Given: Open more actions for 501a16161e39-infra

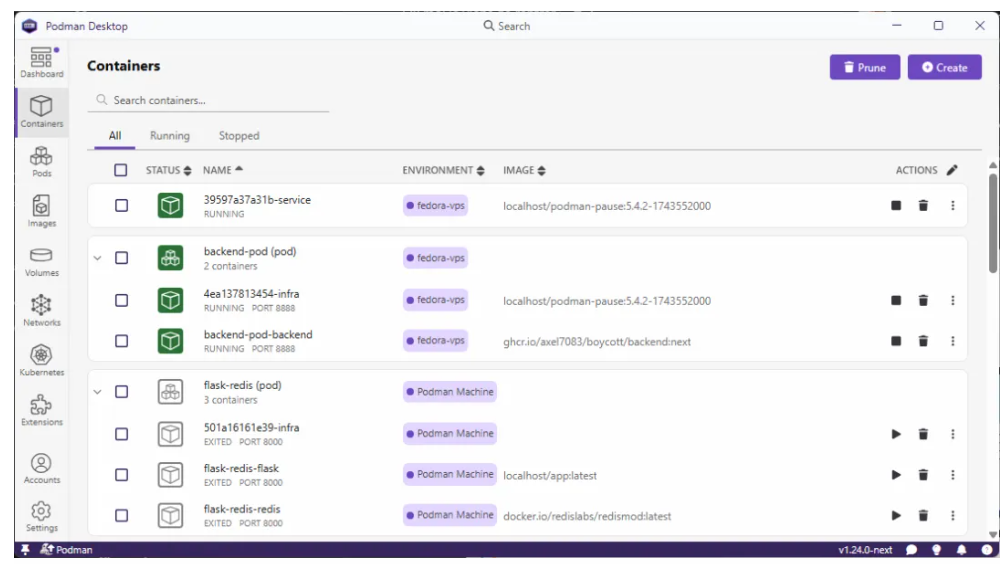Looking at the screenshot, I should (953, 434).
